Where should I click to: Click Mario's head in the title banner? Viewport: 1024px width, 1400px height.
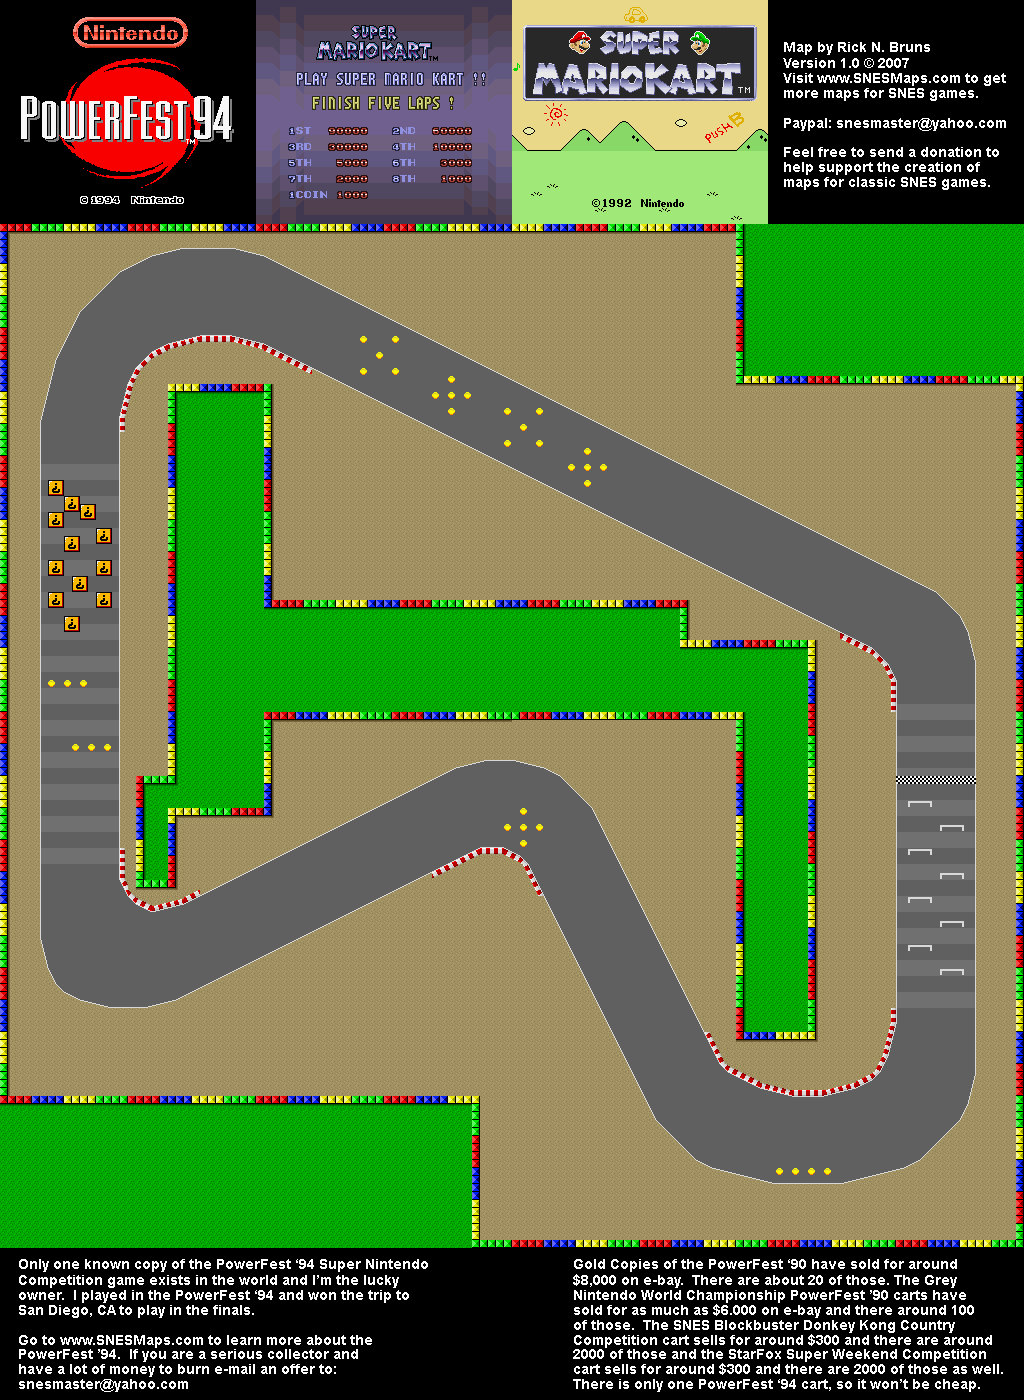[x=580, y=42]
